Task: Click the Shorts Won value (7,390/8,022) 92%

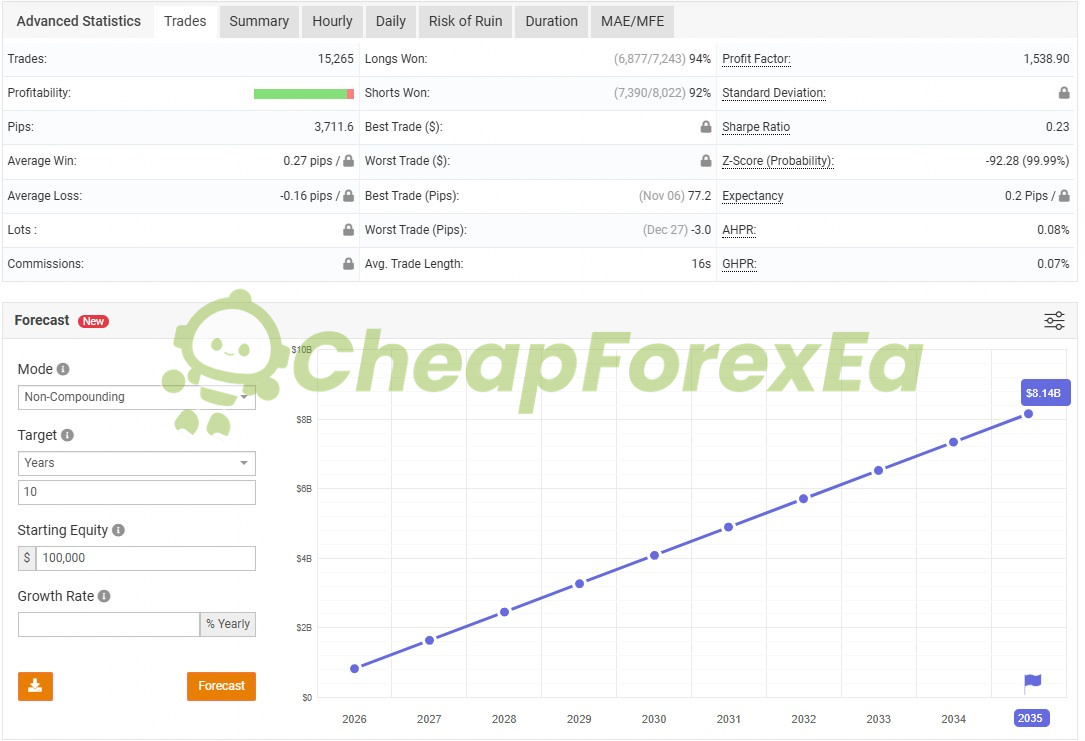Action: (x=662, y=93)
